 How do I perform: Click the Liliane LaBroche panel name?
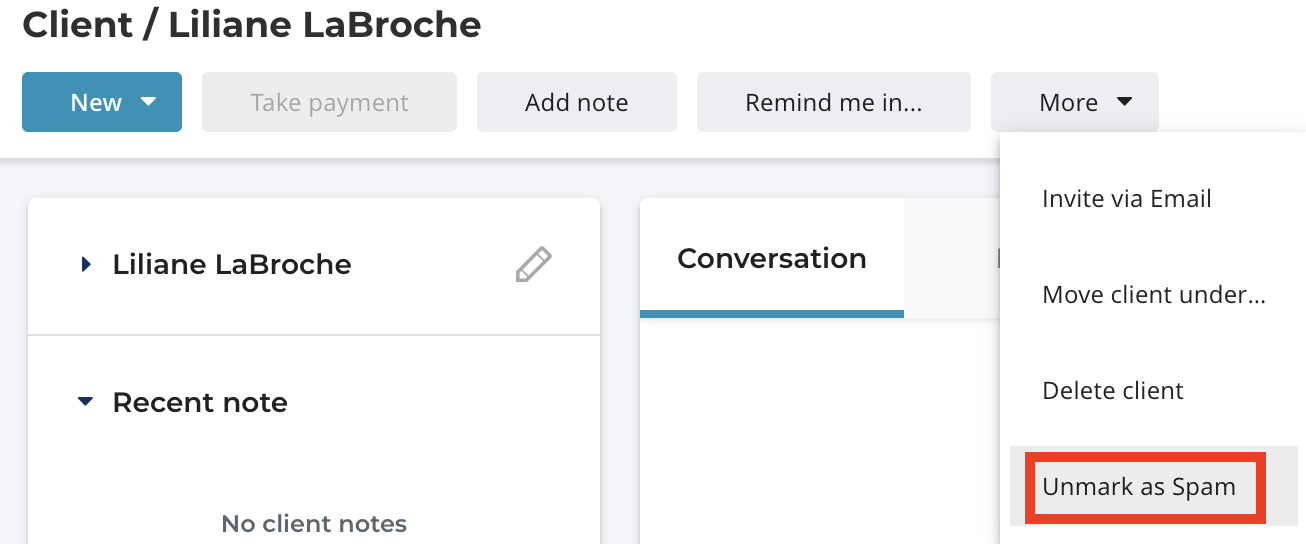click(x=232, y=265)
